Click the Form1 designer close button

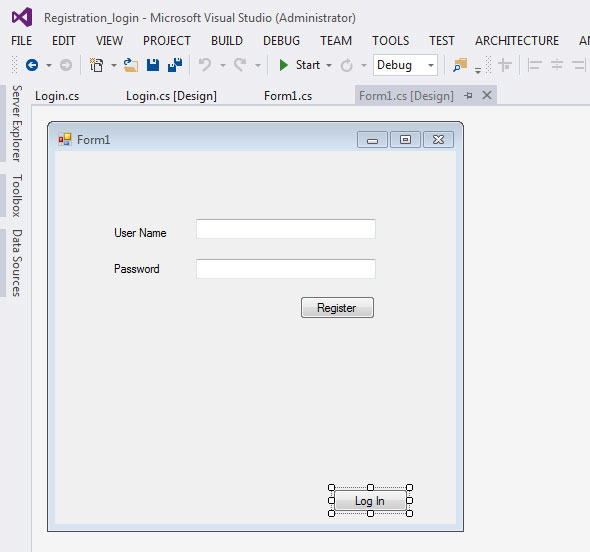pyautogui.click(x=438, y=140)
